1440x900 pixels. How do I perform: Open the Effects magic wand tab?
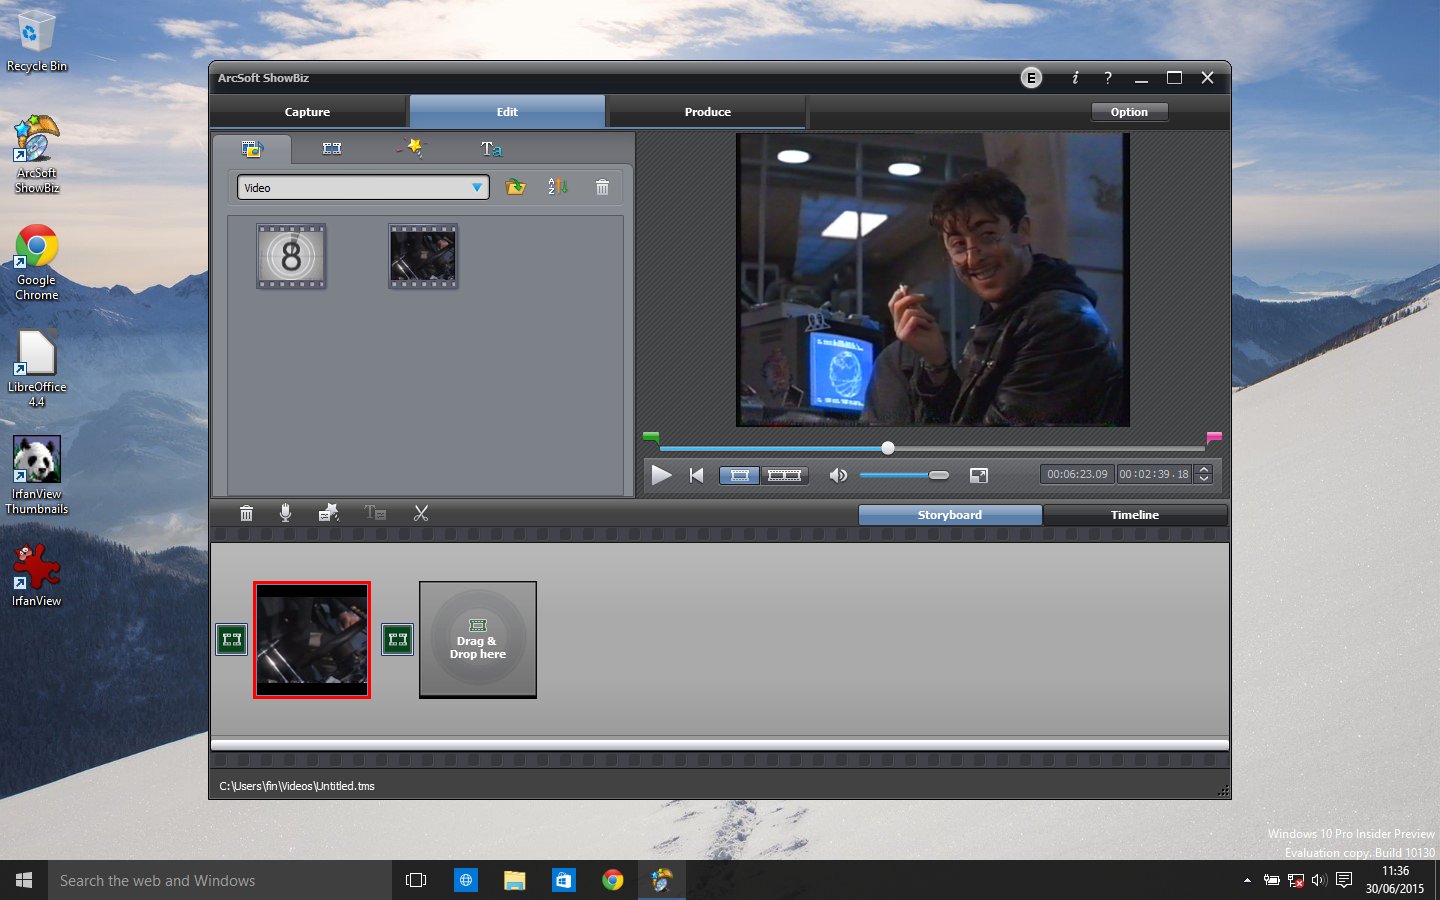point(412,148)
